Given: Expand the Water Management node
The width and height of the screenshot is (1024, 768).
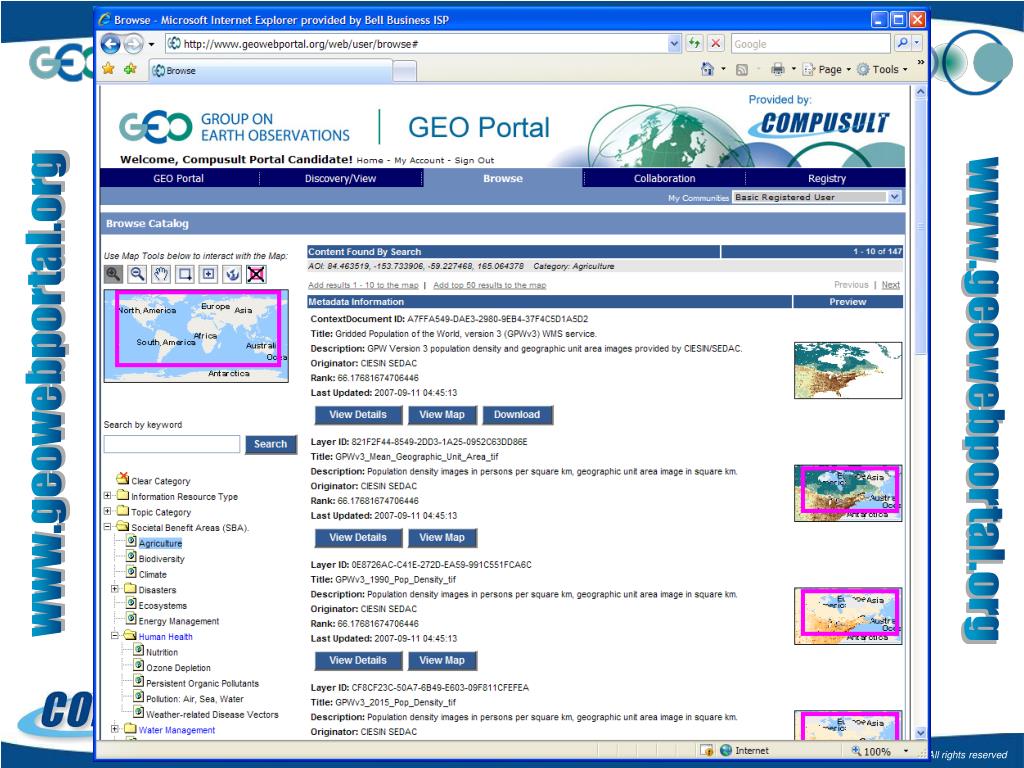Looking at the screenshot, I should point(115,729).
